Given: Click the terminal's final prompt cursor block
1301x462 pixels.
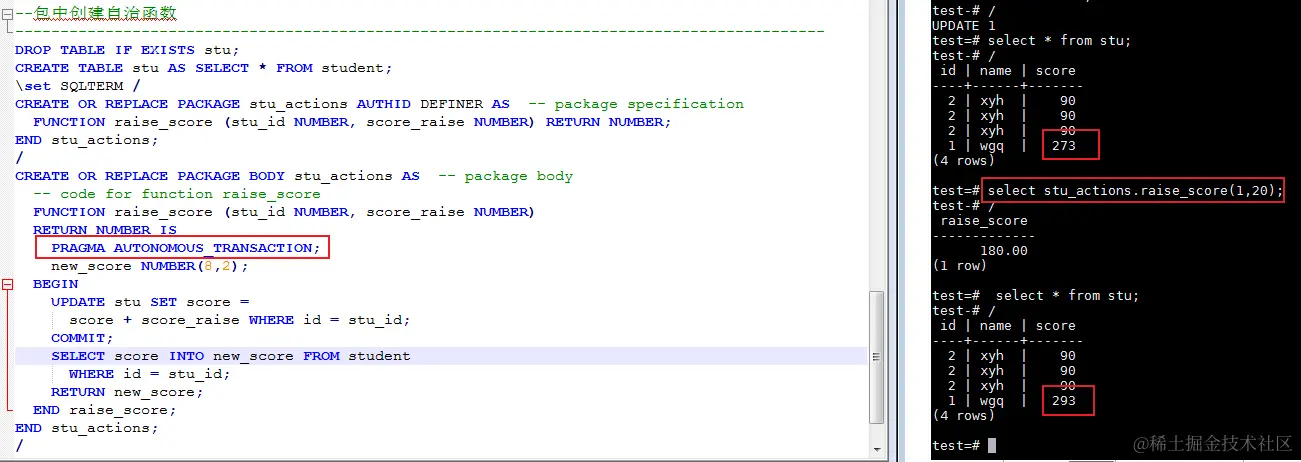Looking at the screenshot, I should click(x=992, y=446).
